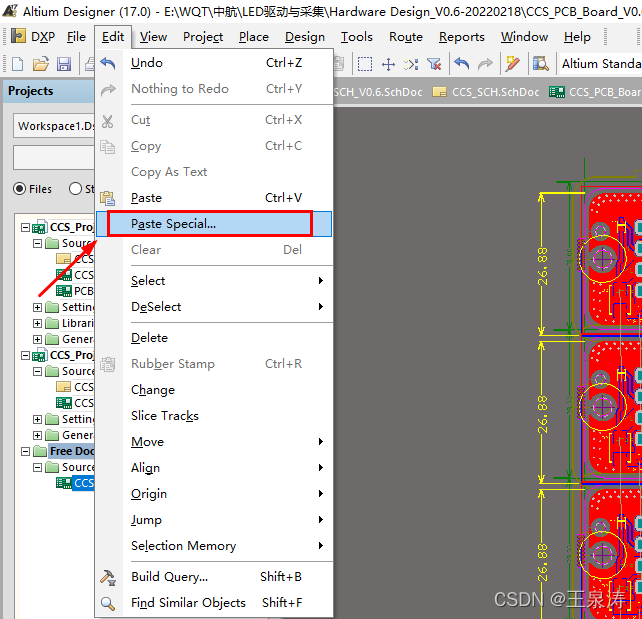Click the Deselect All toolbar icon

pyautogui.click(x=411, y=64)
